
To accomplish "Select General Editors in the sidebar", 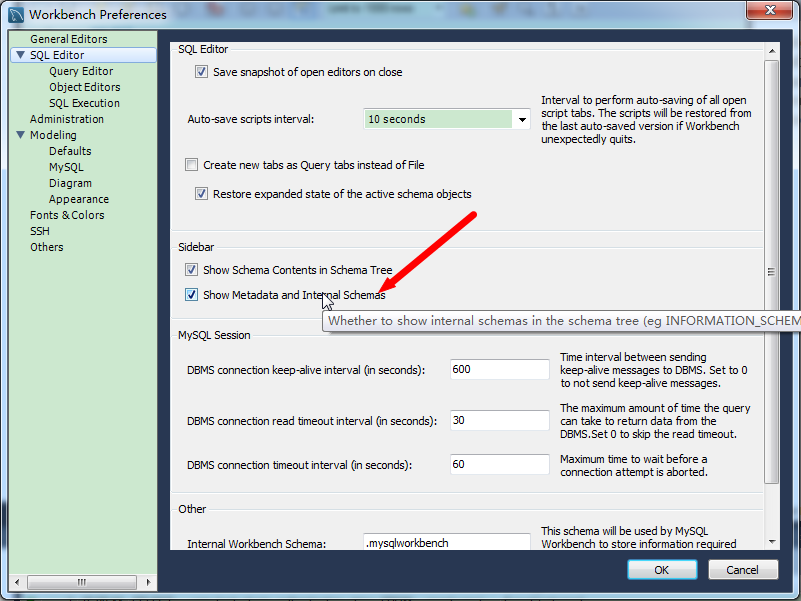I will 68,39.
